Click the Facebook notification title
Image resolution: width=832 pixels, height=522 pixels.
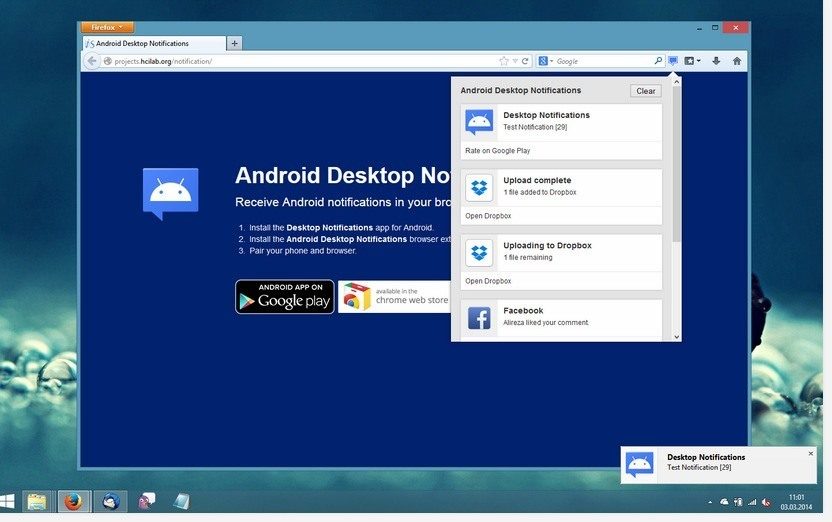click(523, 310)
